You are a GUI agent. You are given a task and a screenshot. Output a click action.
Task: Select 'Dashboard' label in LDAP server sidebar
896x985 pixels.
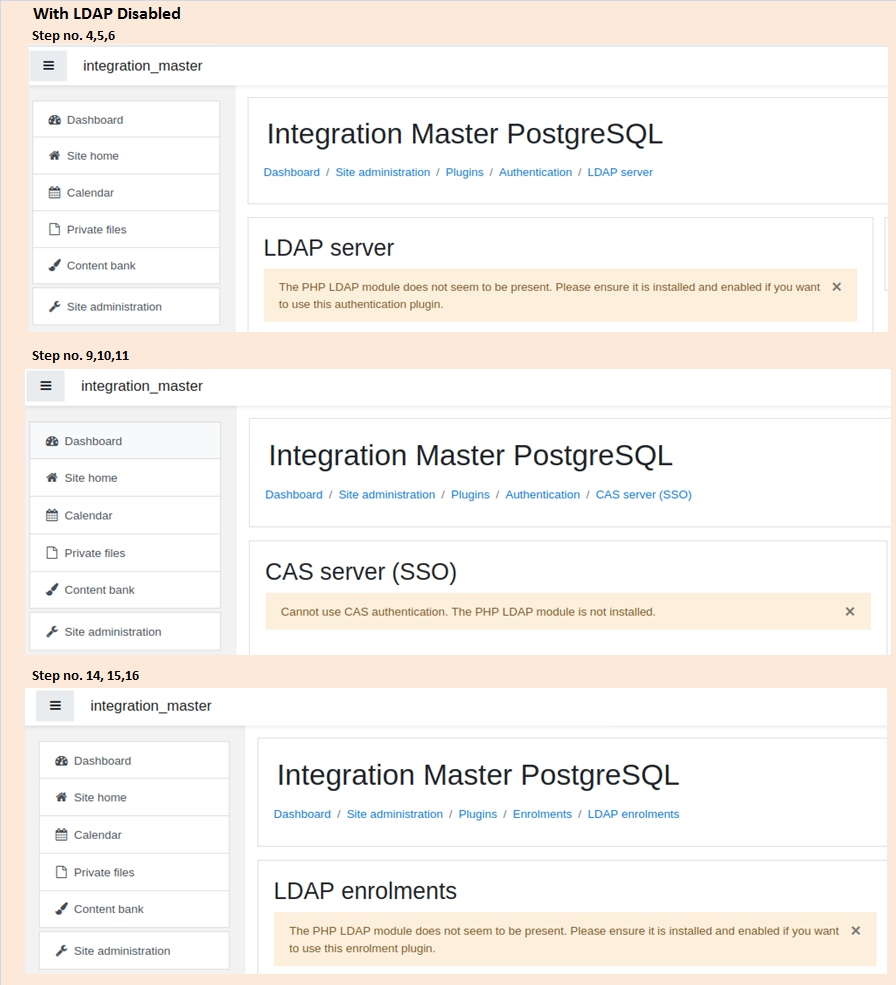point(95,120)
